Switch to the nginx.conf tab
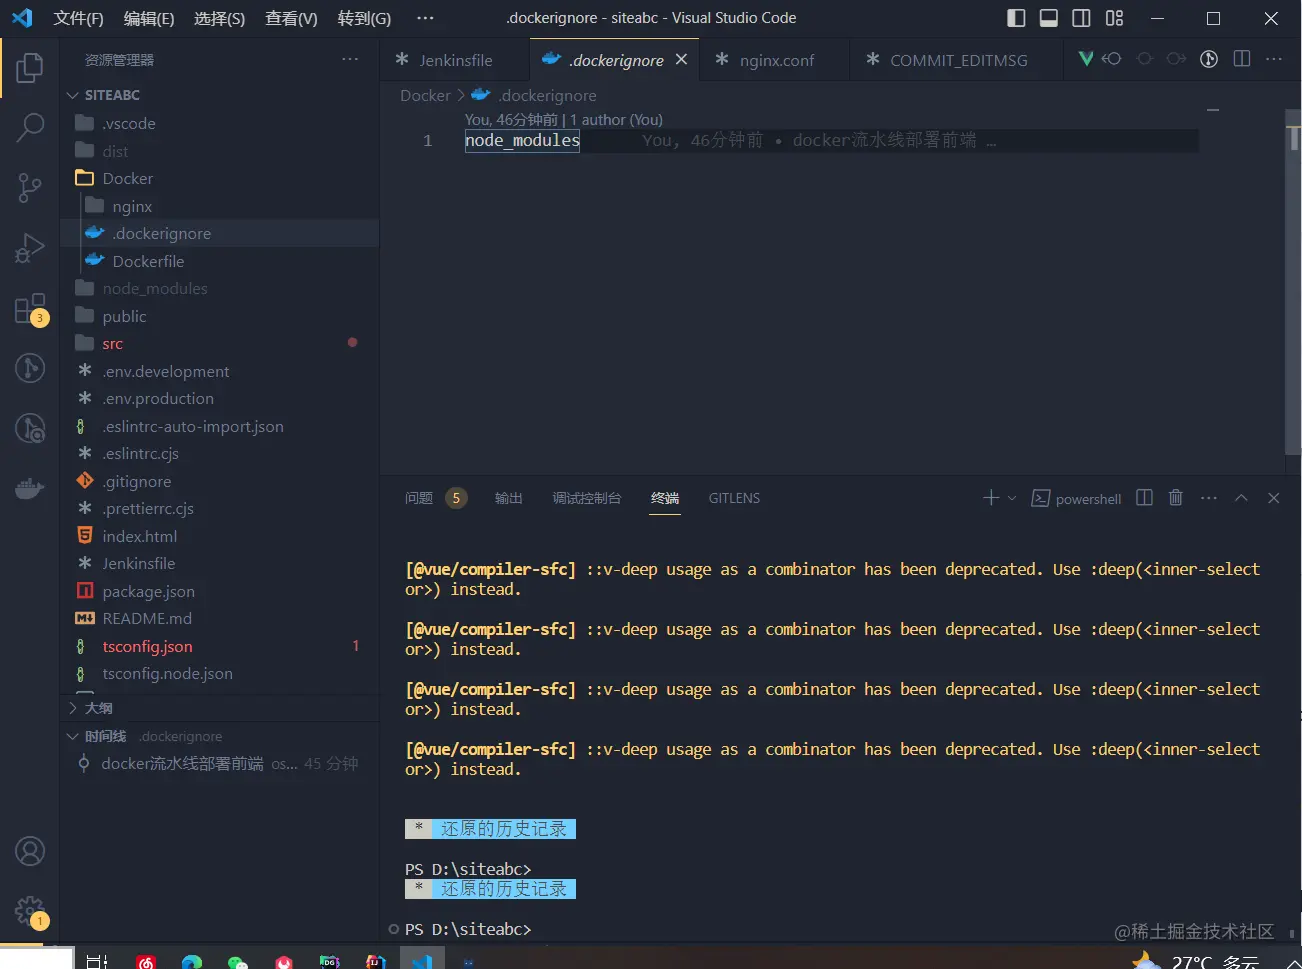 pos(777,60)
